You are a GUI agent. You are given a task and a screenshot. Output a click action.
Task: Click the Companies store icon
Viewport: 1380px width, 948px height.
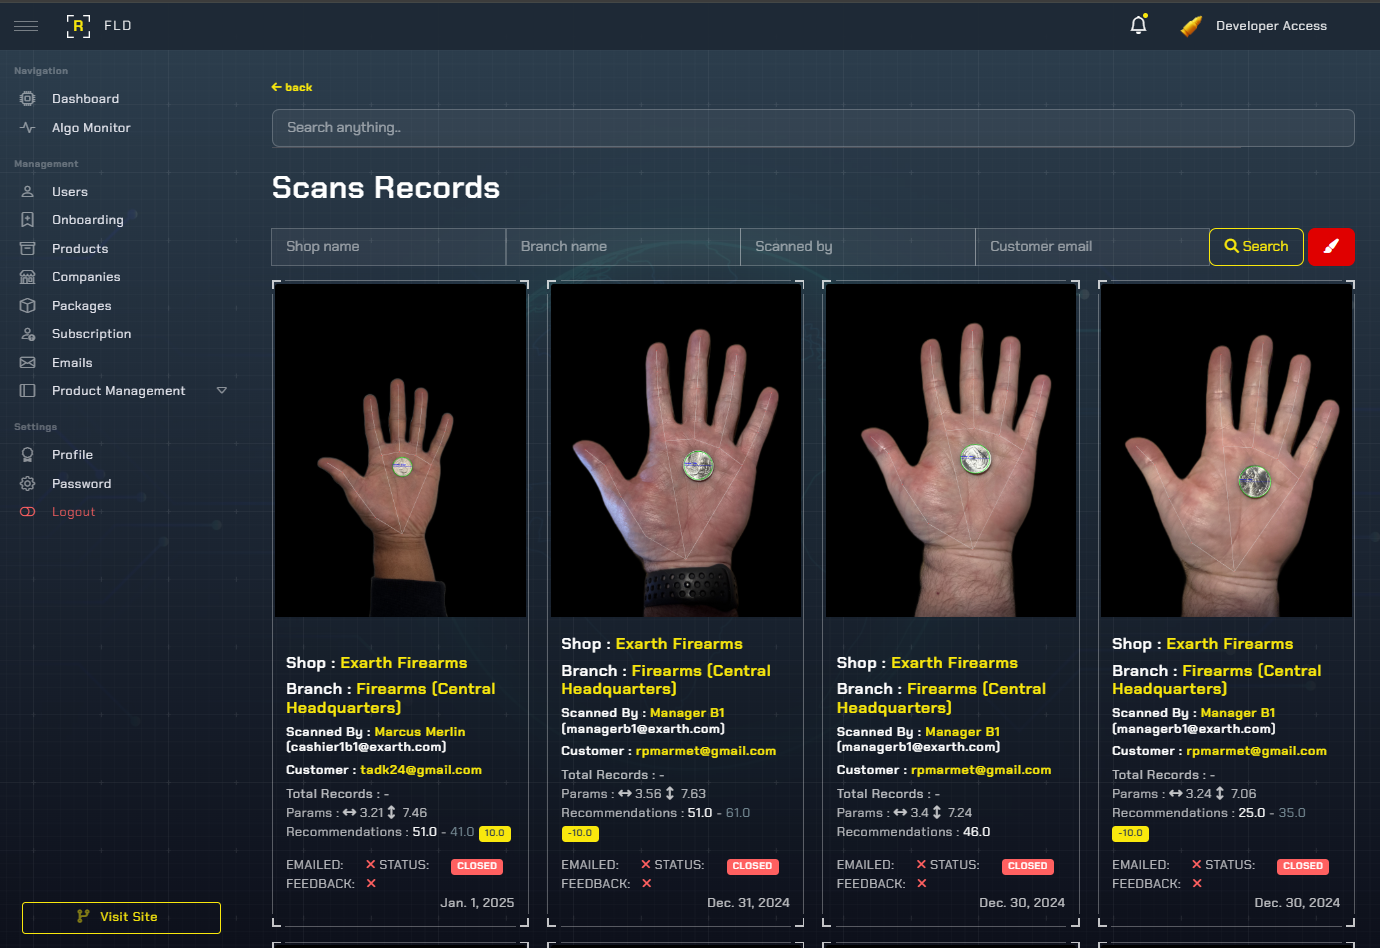pos(28,277)
